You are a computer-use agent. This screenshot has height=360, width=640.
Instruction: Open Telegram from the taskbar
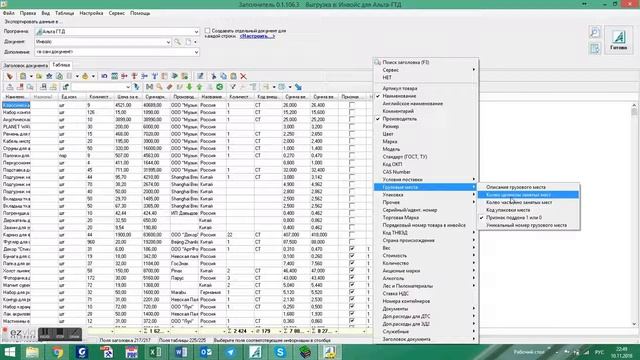tap(230, 352)
